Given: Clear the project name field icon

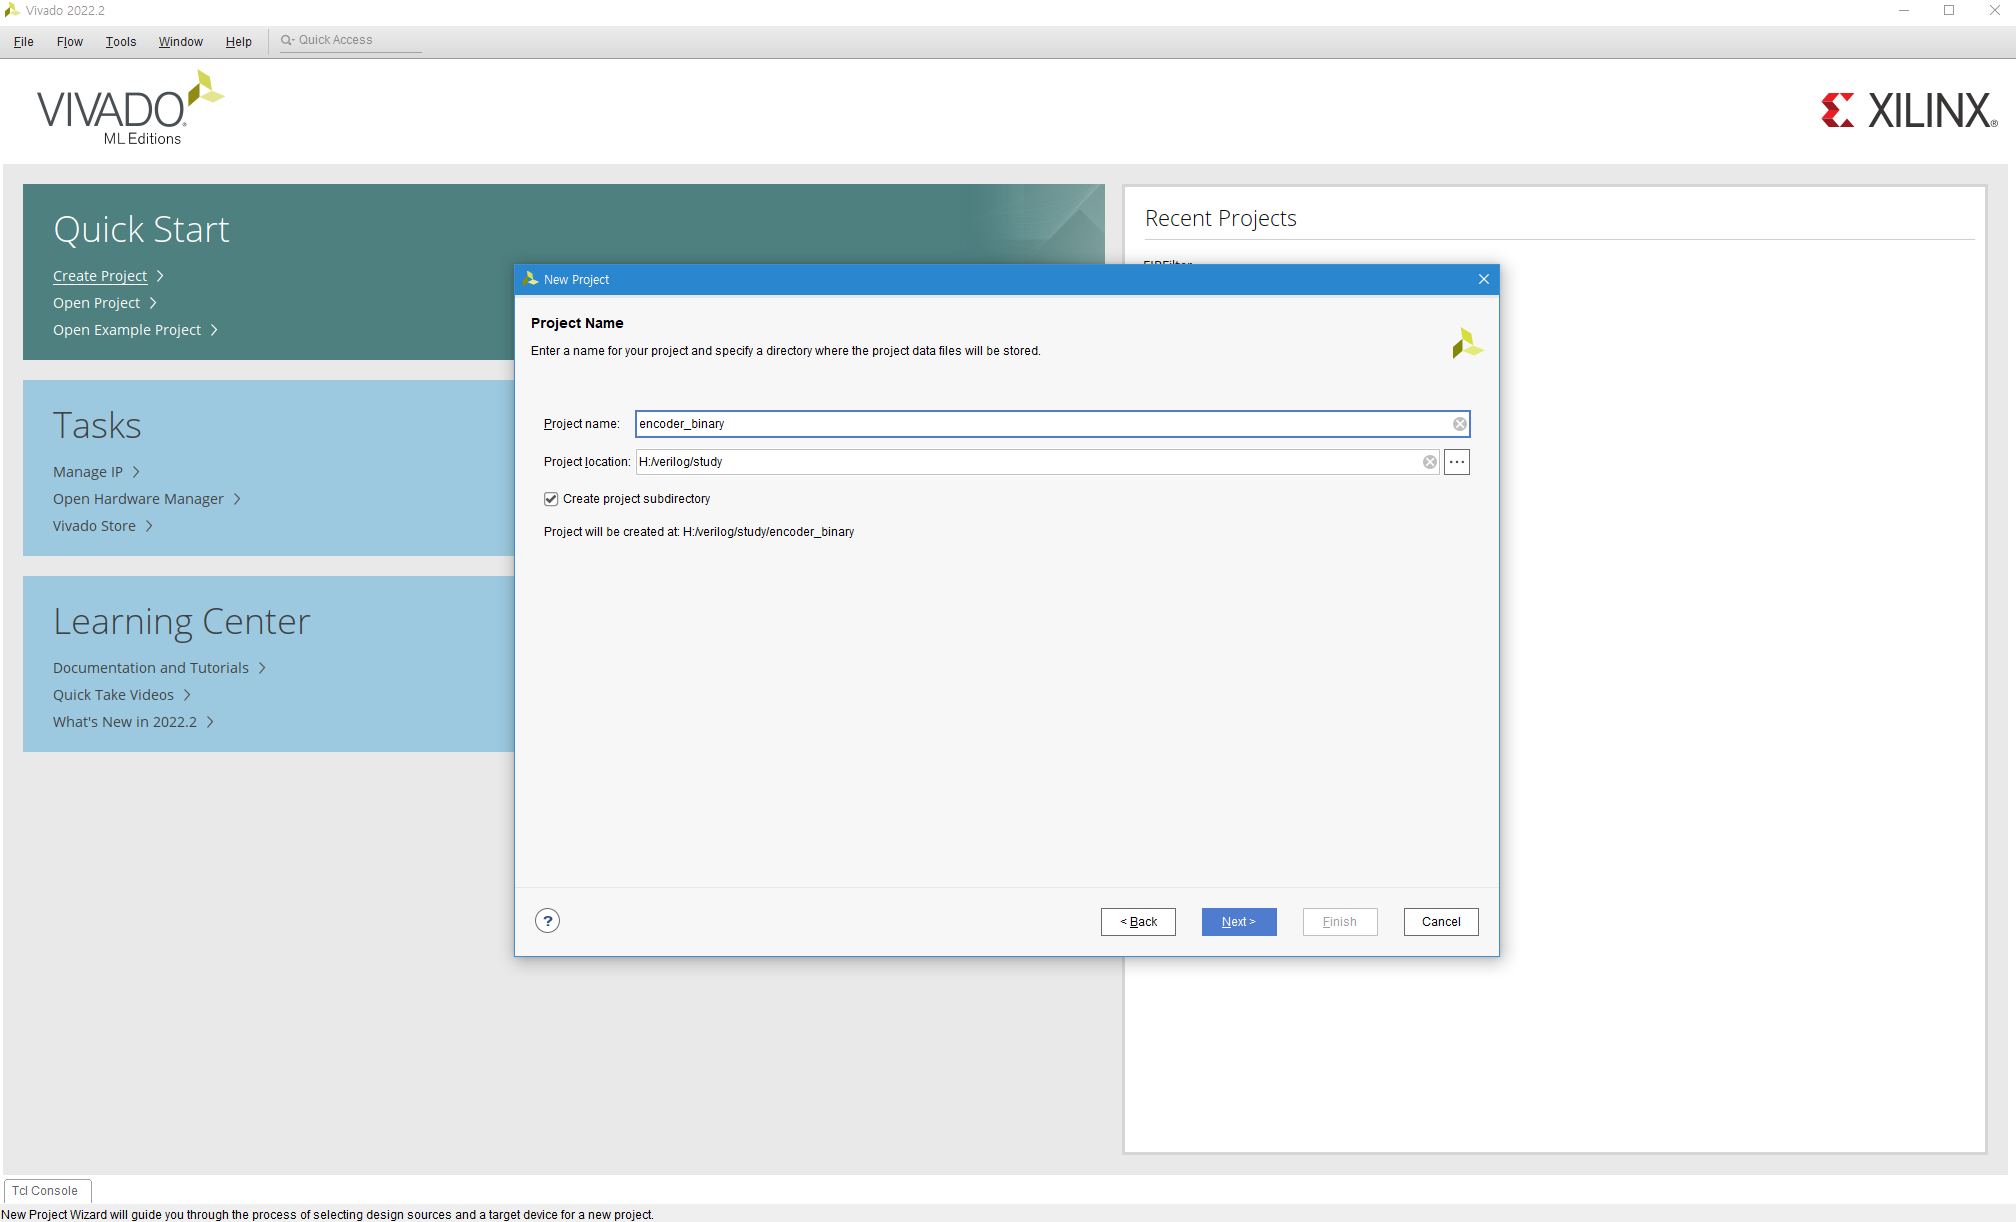Looking at the screenshot, I should coord(1460,424).
